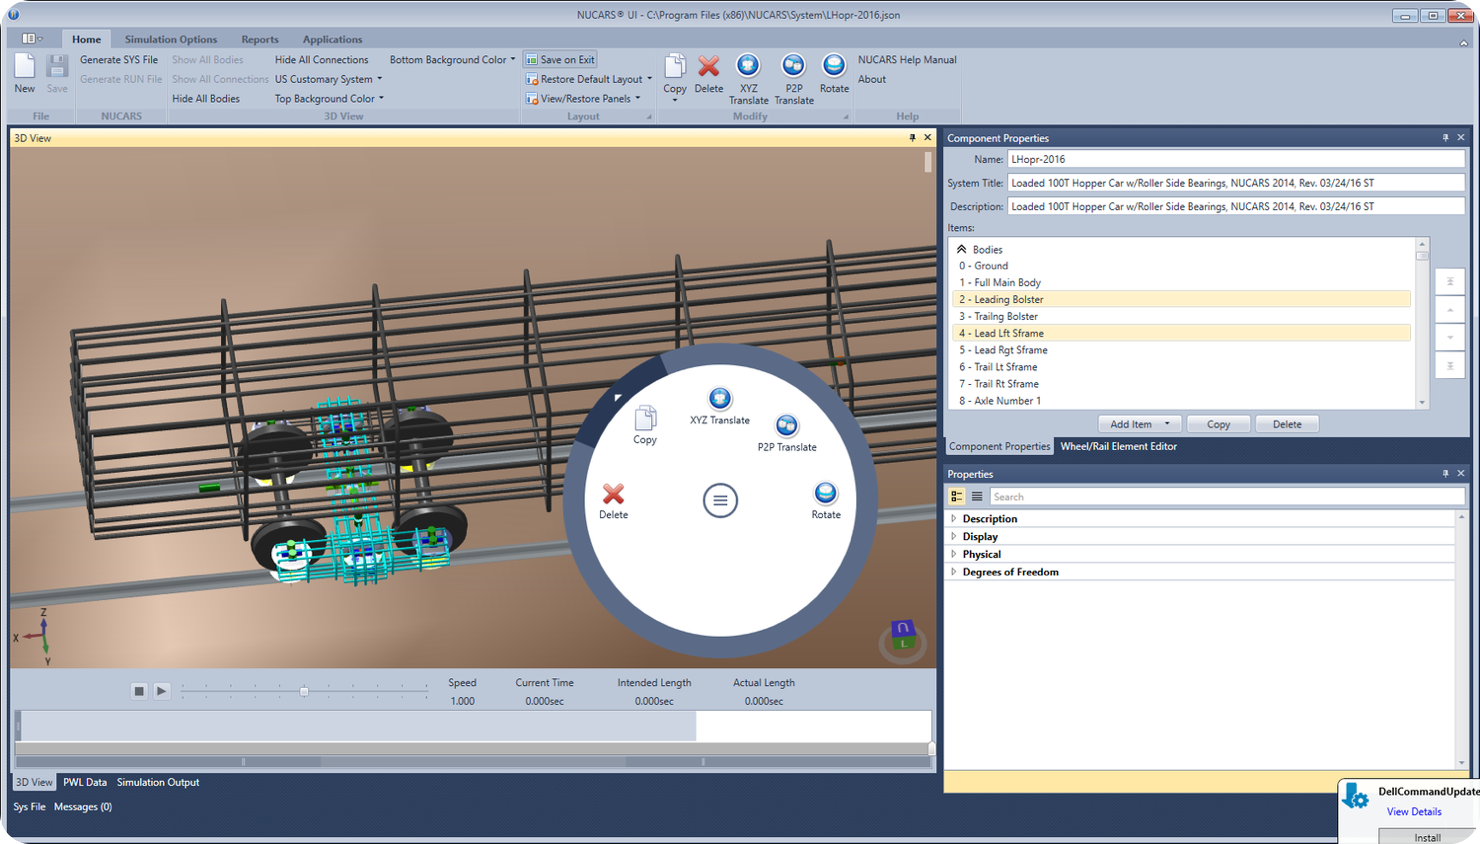The height and width of the screenshot is (844, 1480).
Task: Pin the Properties panel
Action: tap(1445, 474)
